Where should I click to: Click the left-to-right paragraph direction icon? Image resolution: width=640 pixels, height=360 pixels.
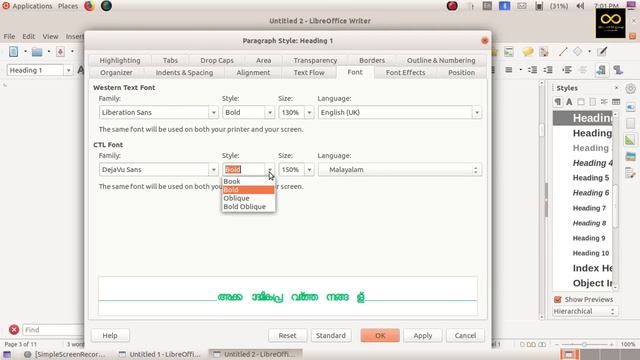pos(601,70)
